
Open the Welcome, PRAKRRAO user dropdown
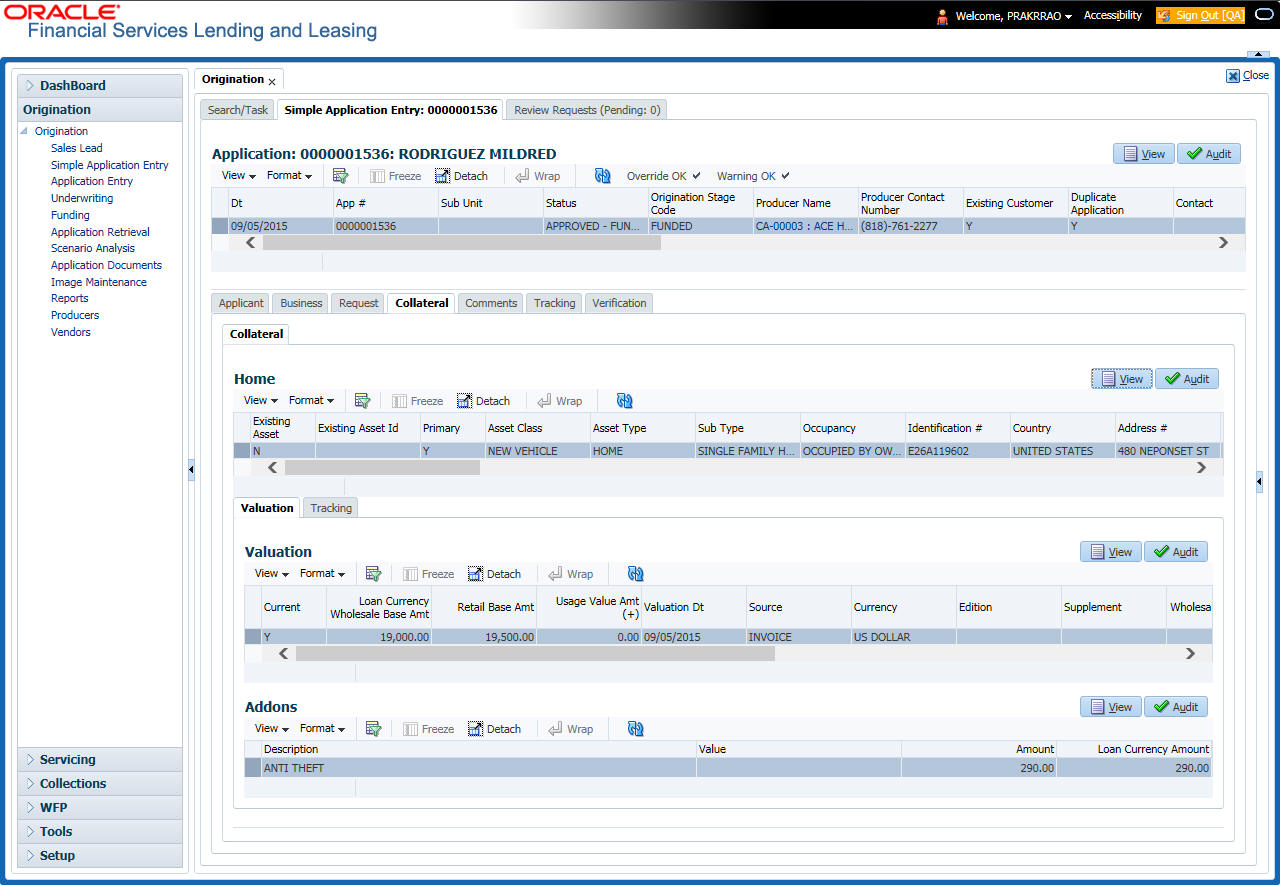point(1013,16)
